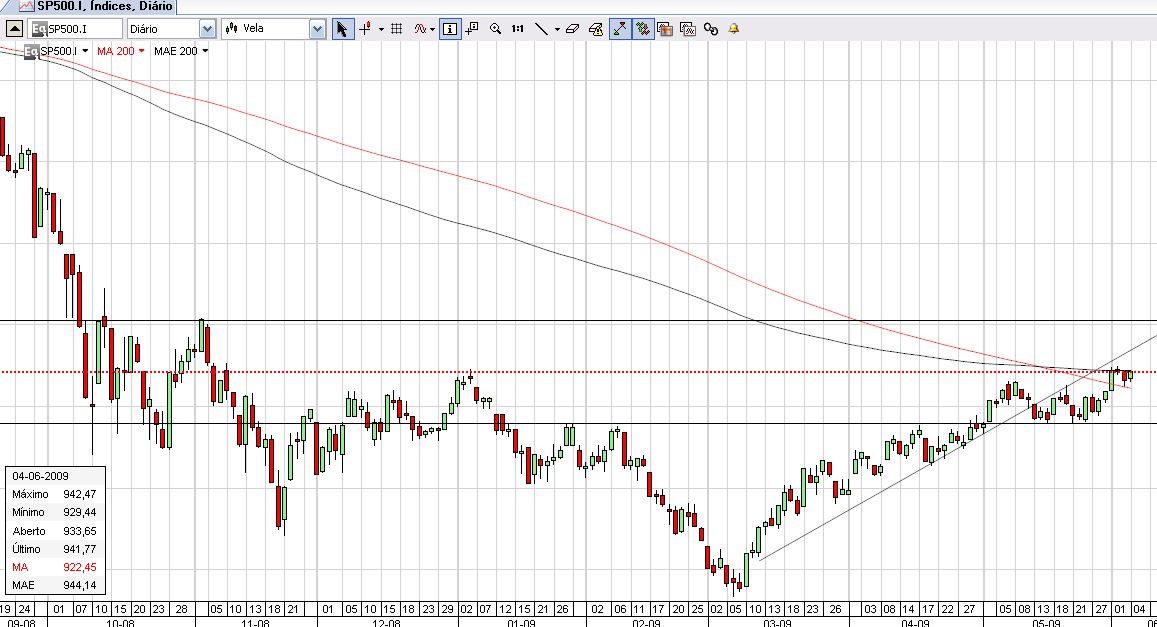Reset zoom with the 1:1 button
The image size is (1157, 627).
[517, 29]
